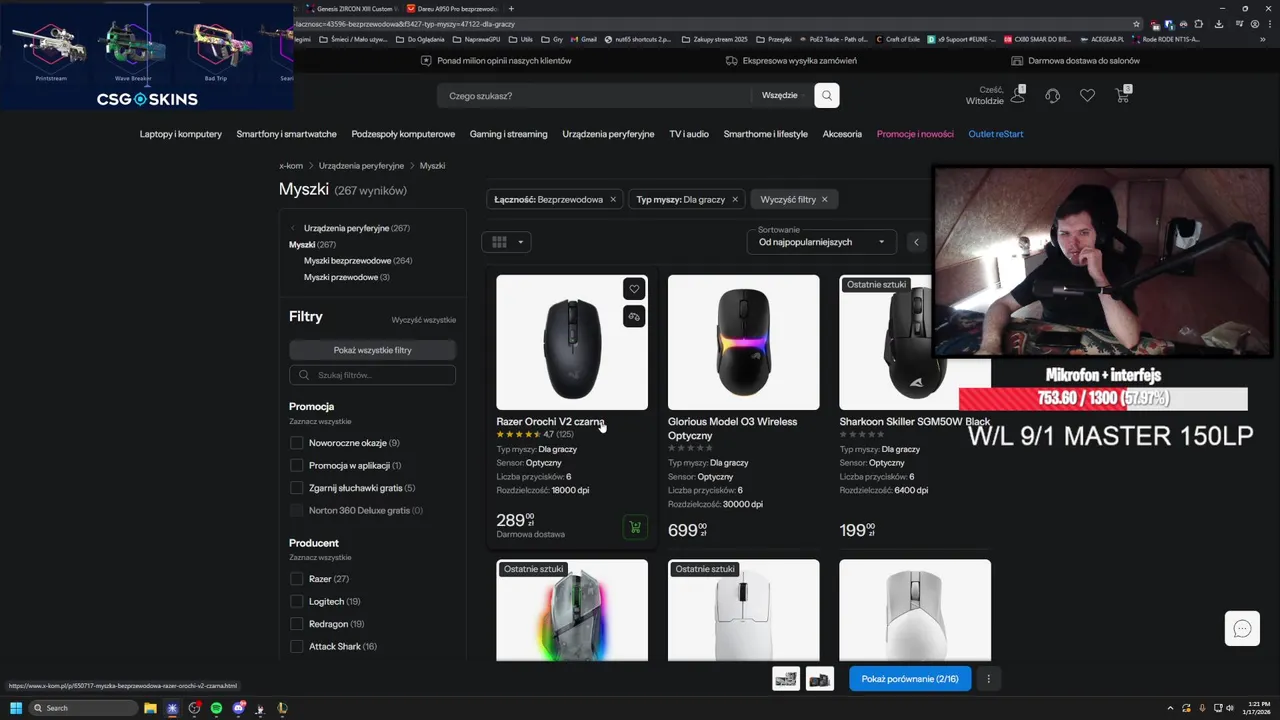The width and height of the screenshot is (1280, 720).
Task: Open the shopping cart icon in the header
Action: pos(1123,95)
